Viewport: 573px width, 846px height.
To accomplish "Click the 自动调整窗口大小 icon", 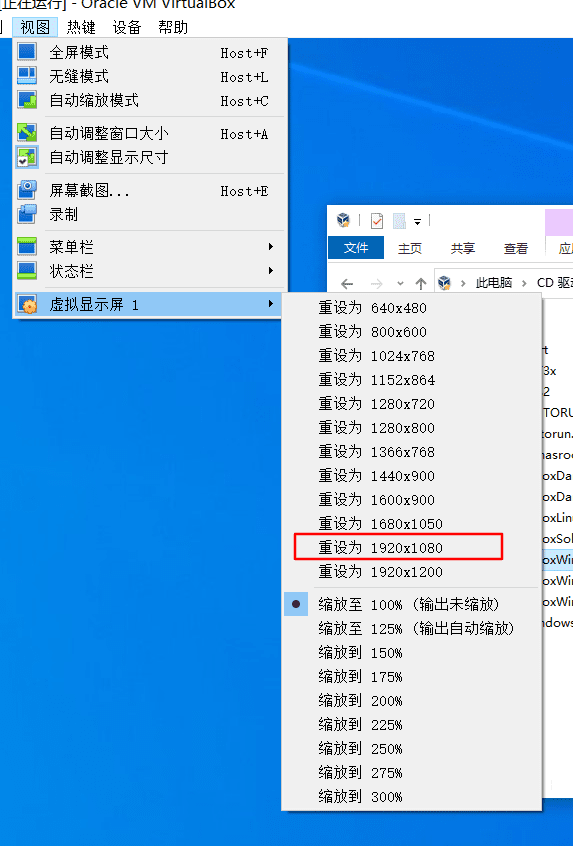I will (27, 133).
